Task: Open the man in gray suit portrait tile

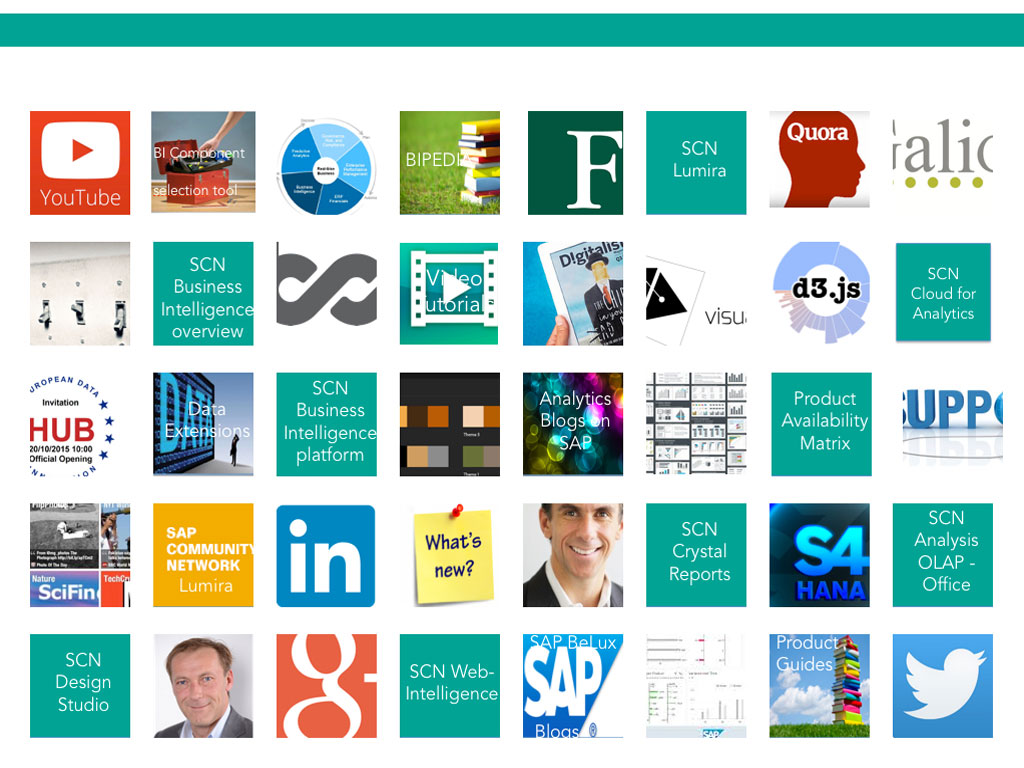Action: tap(203, 686)
